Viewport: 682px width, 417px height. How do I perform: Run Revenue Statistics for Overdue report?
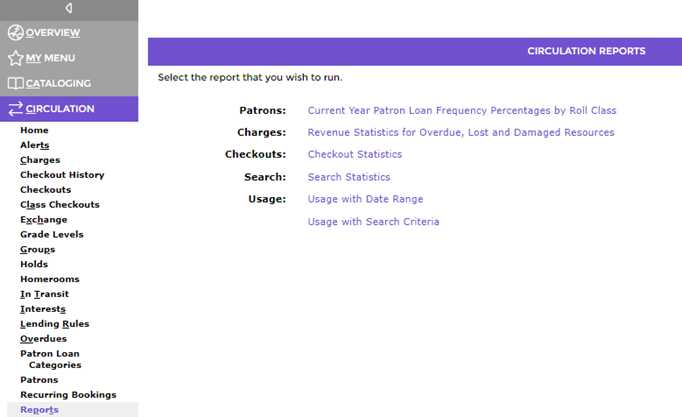pos(461,132)
